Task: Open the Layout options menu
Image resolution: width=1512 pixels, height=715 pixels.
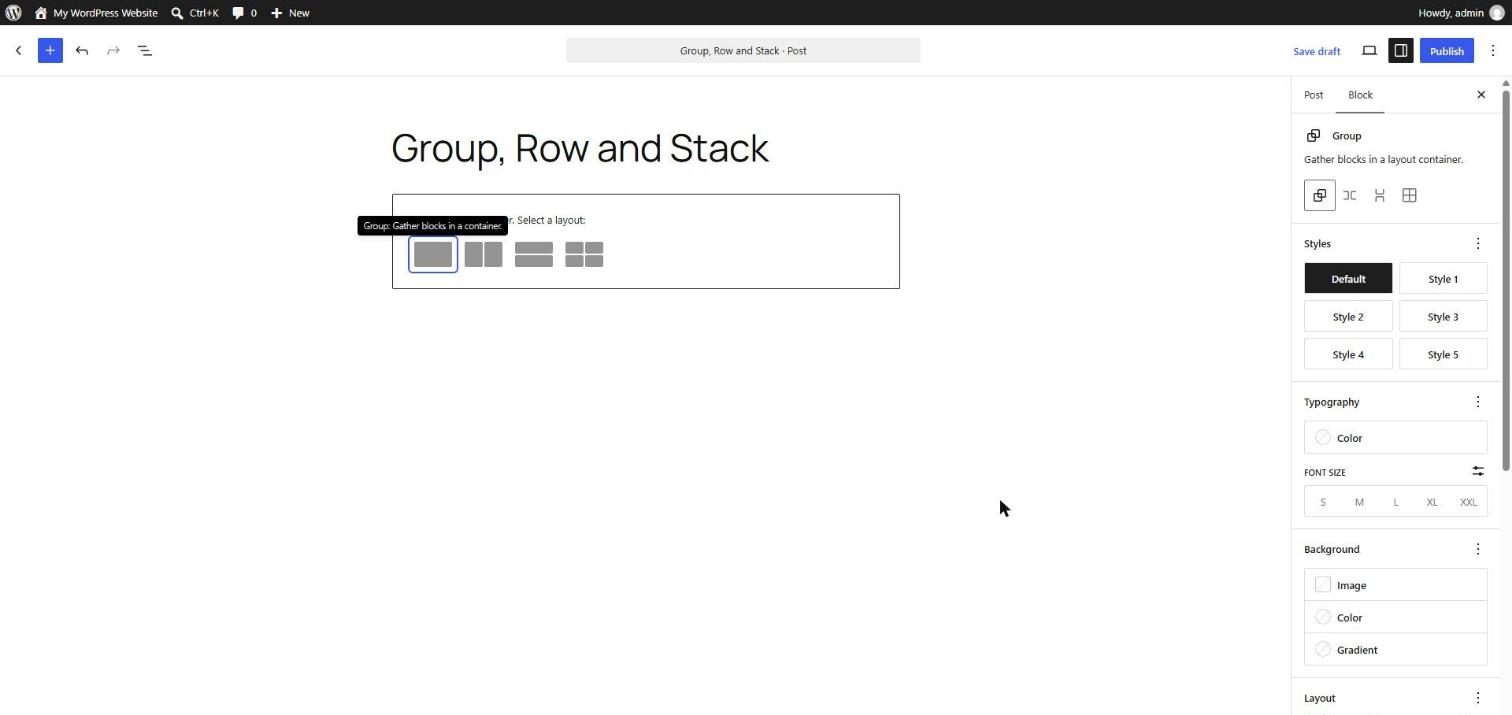Action: coord(1478,698)
